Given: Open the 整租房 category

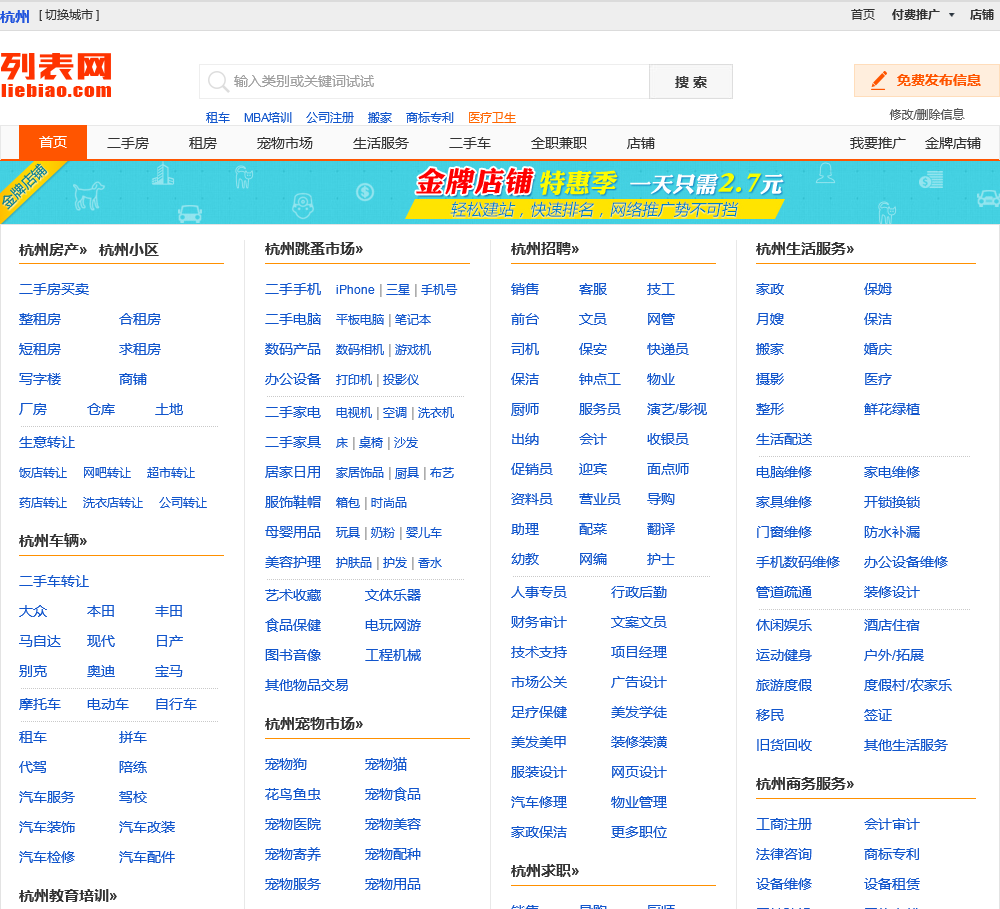Looking at the screenshot, I should click(x=40, y=319).
